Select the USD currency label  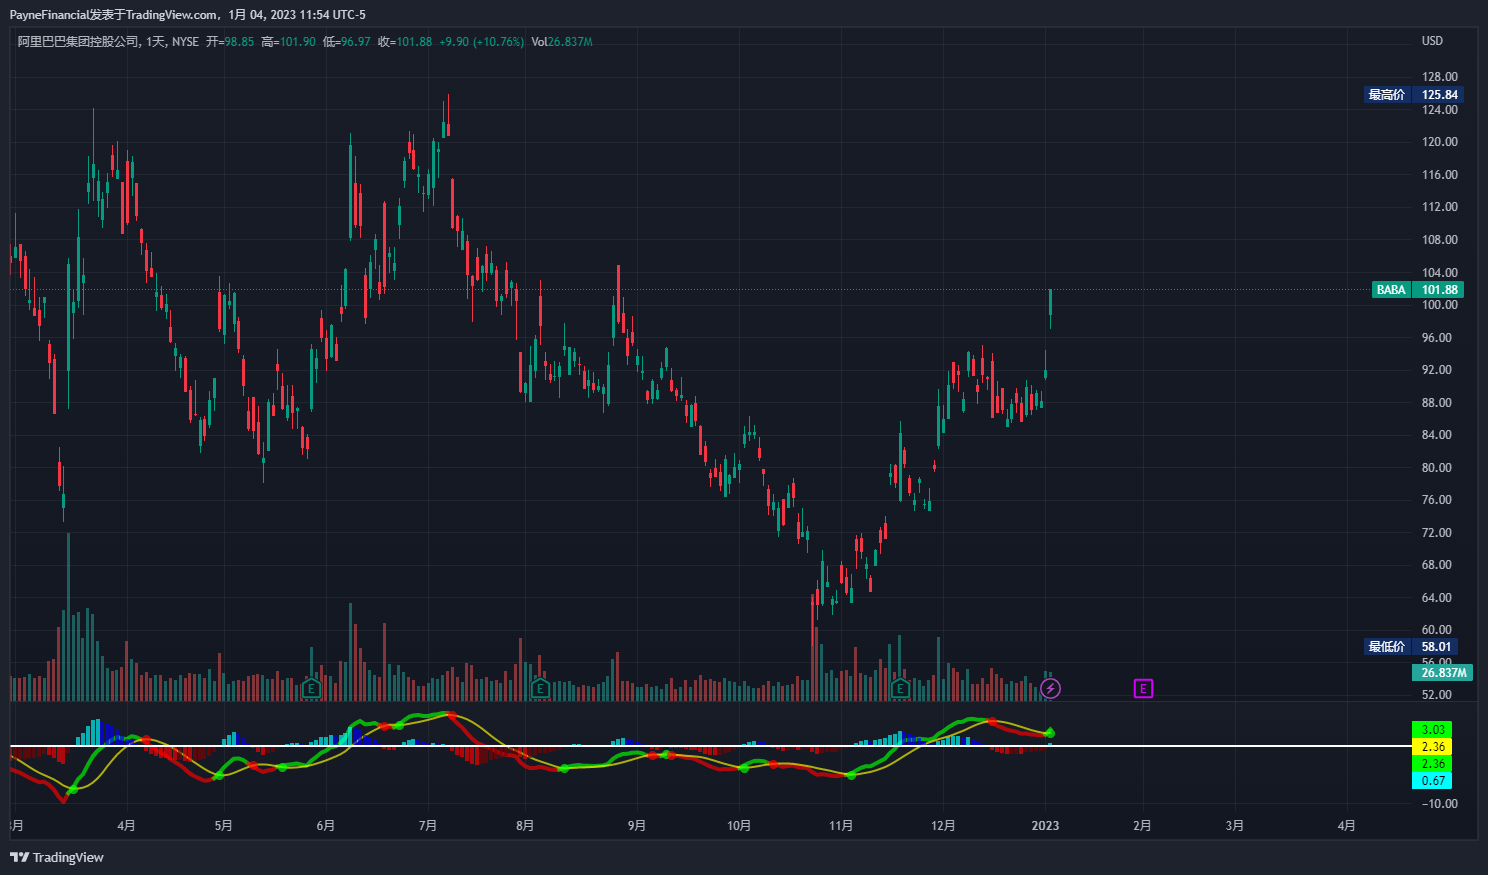coord(1433,41)
